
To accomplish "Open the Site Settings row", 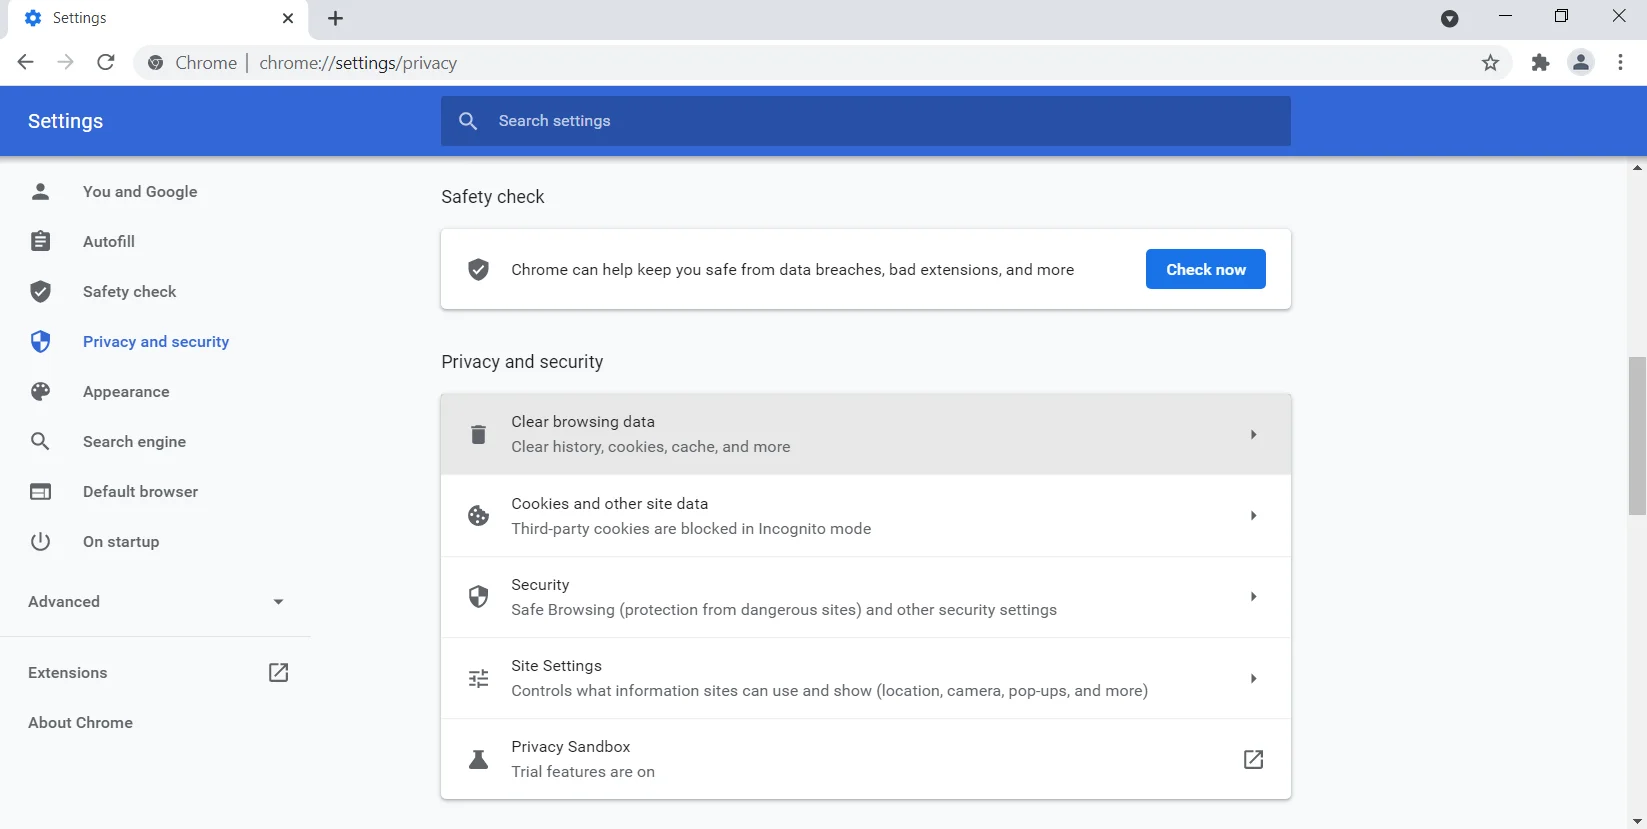I will [866, 678].
